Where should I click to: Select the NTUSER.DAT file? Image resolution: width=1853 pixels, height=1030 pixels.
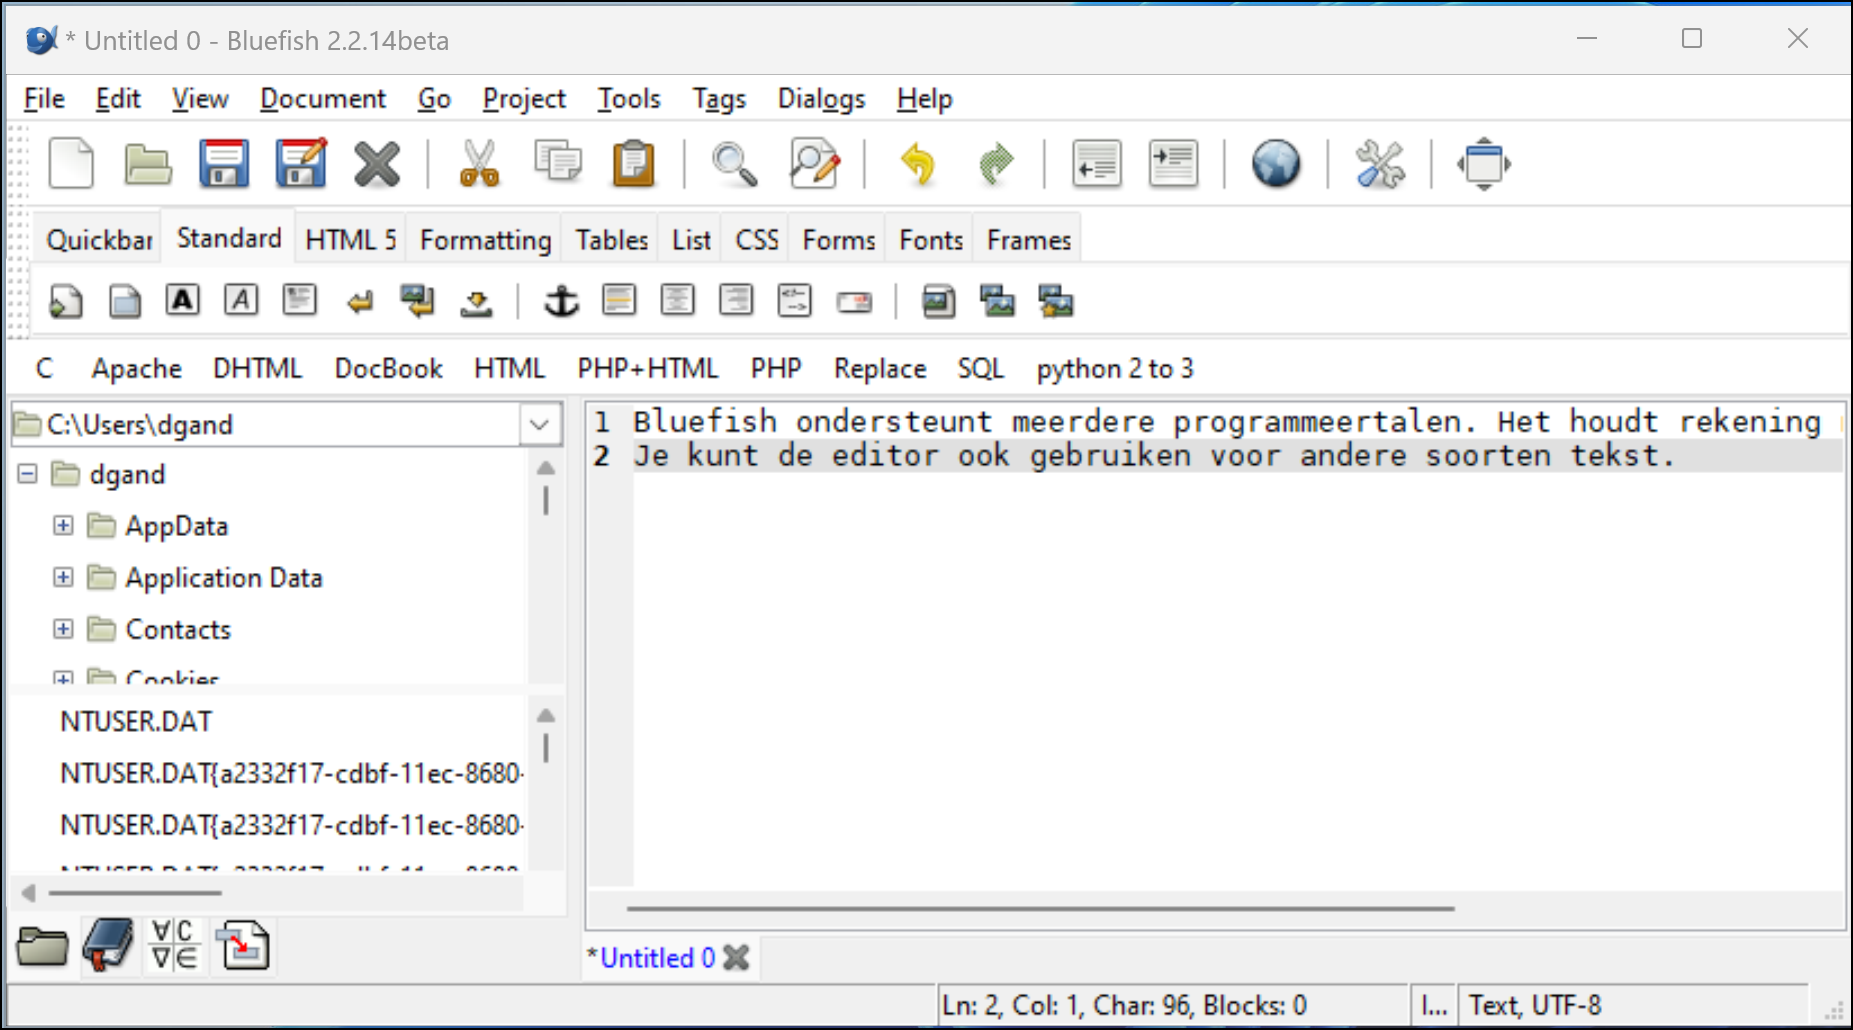pos(136,721)
